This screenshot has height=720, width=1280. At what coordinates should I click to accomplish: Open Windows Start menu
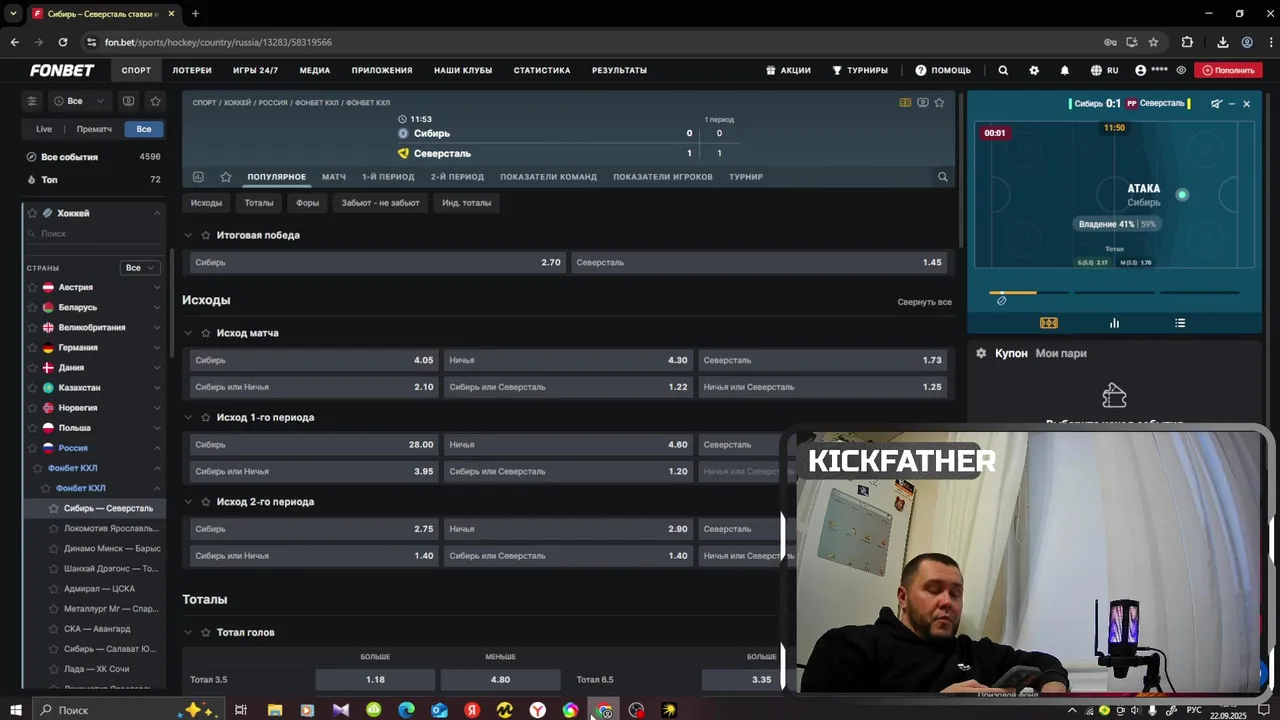[16, 710]
